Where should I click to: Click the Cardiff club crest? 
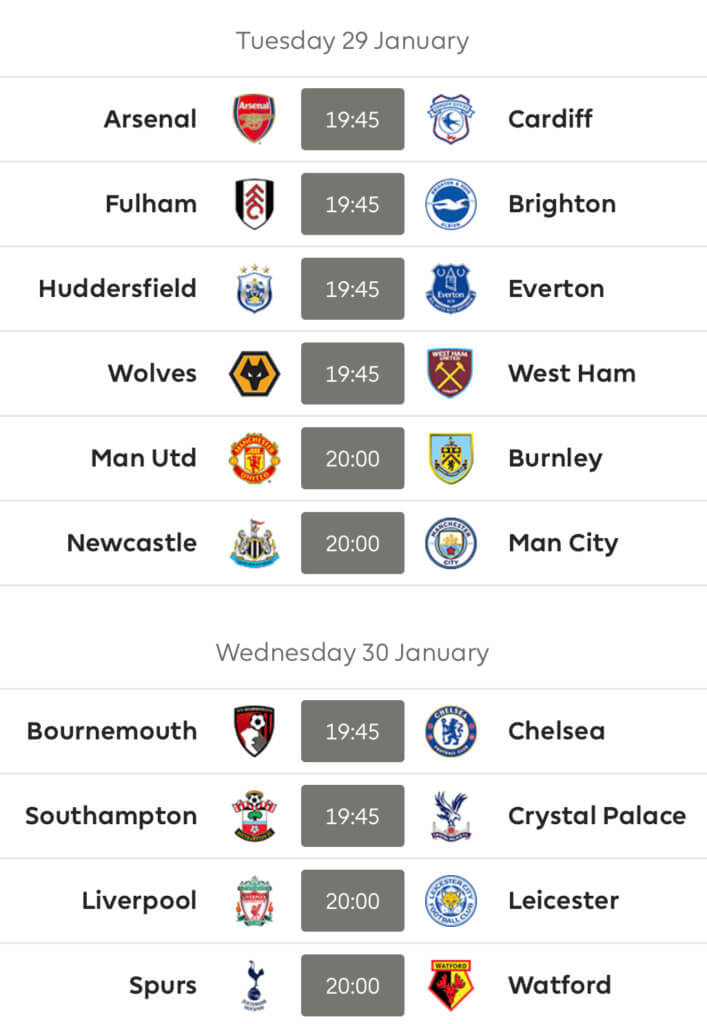coord(450,118)
